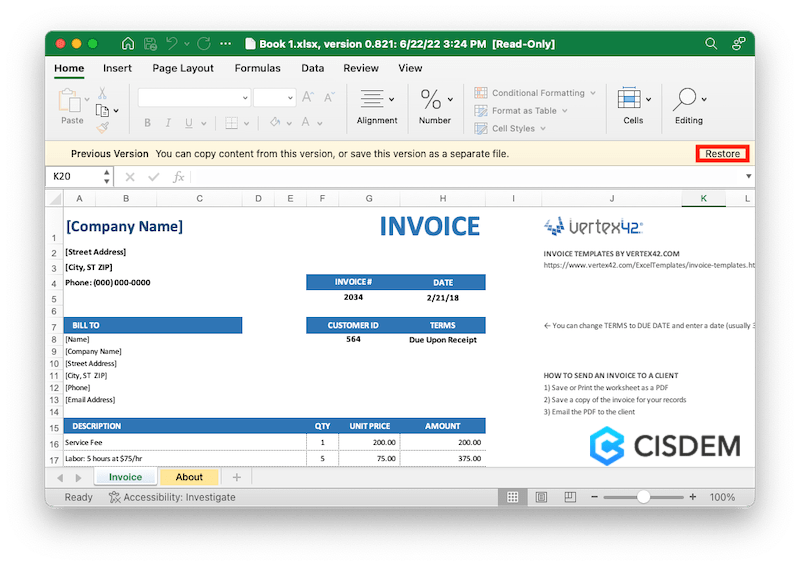
Task: Open the Alignment group icon
Action: (x=372, y=99)
